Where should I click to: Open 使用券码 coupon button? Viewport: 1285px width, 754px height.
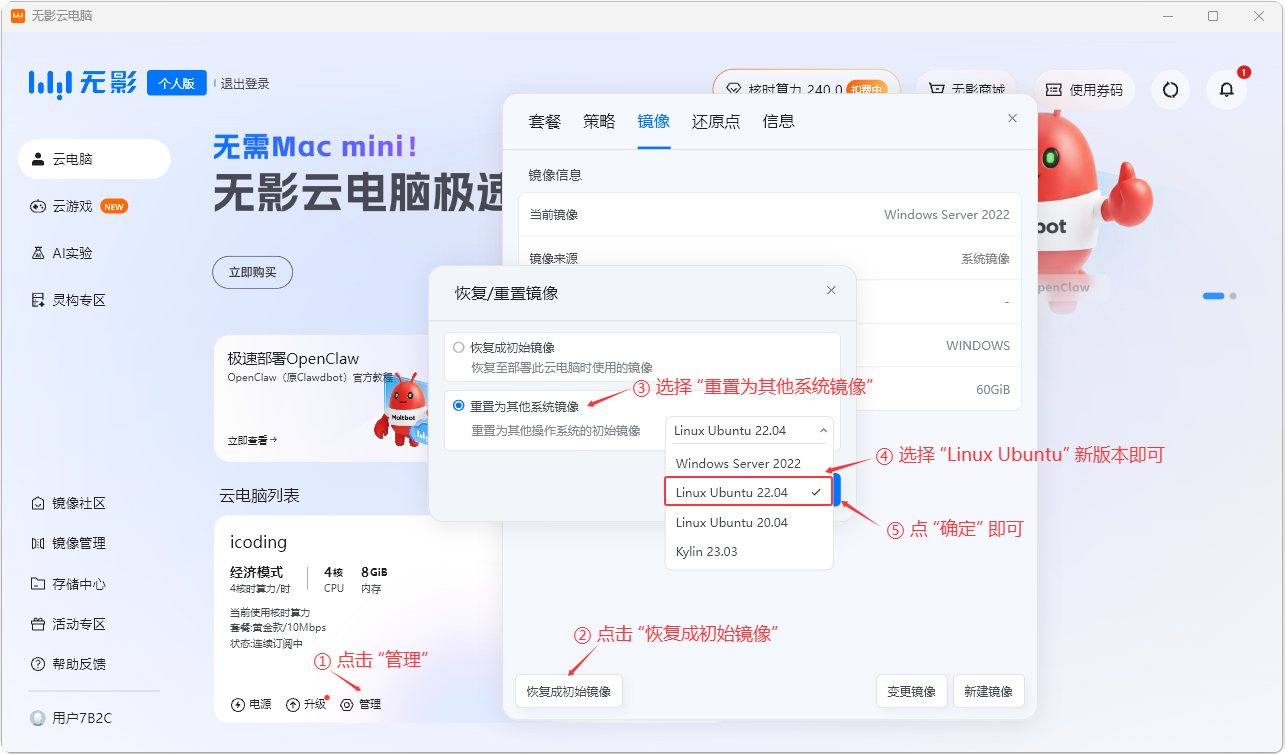pos(1085,90)
